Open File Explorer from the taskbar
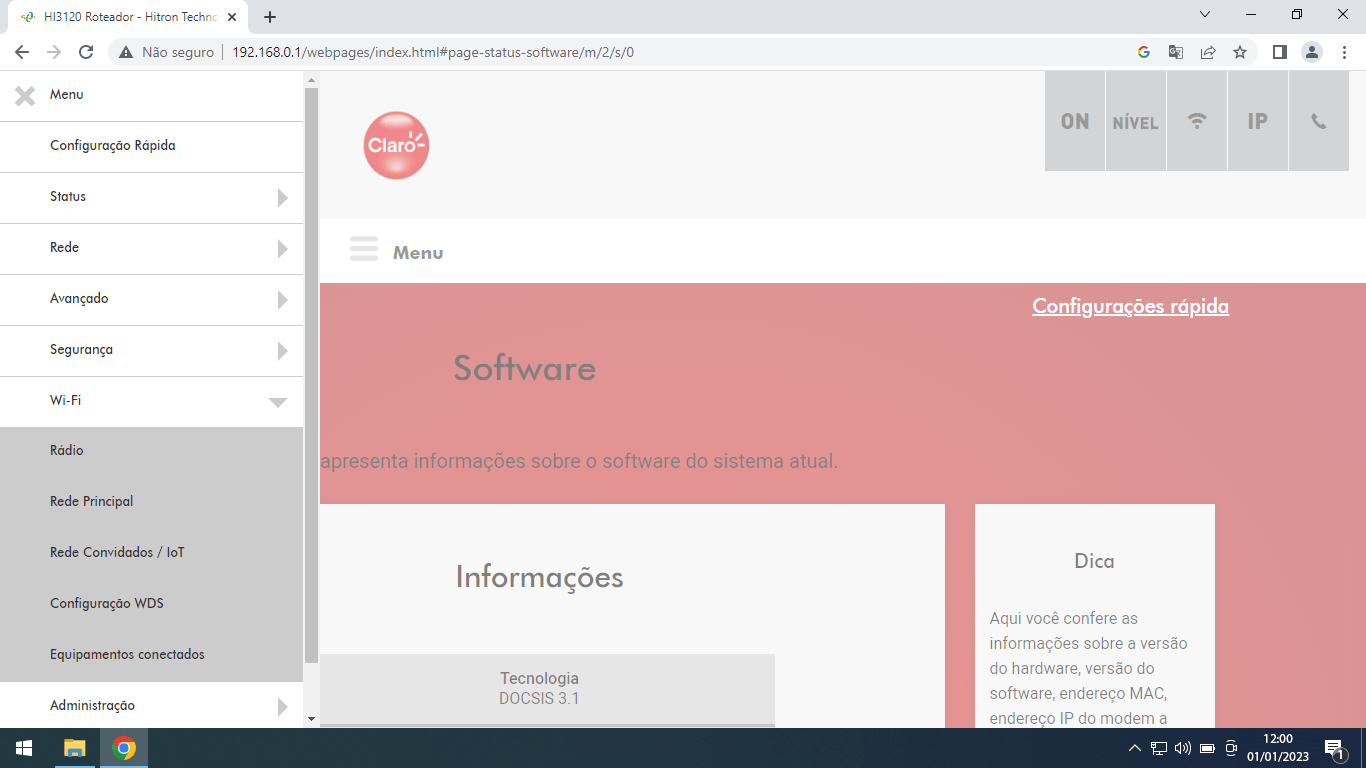The height and width of the screenshot is (768, 1366). 75,748
